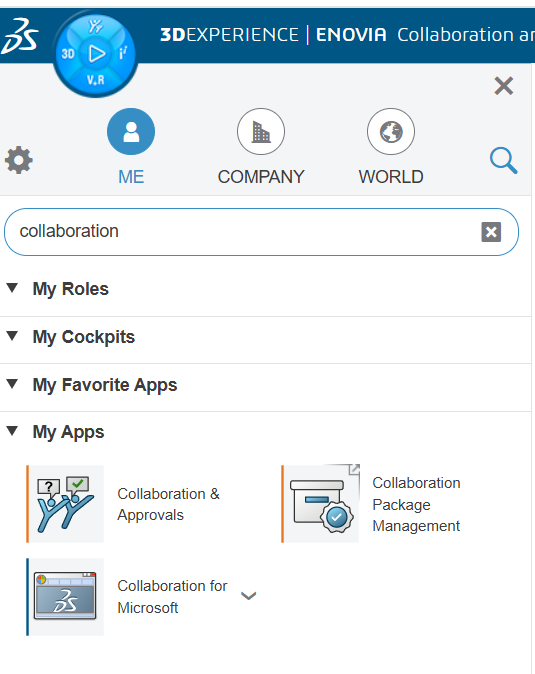
Task: Open the Collaboration for Microsoft app icon
Action: (65, 597)
